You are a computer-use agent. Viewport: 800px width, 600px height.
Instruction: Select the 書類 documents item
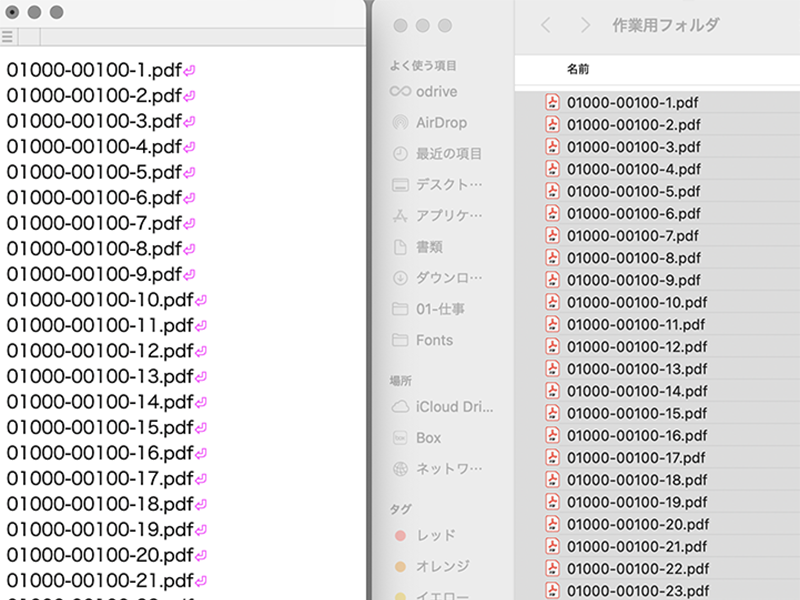click(x=429, y=247)
